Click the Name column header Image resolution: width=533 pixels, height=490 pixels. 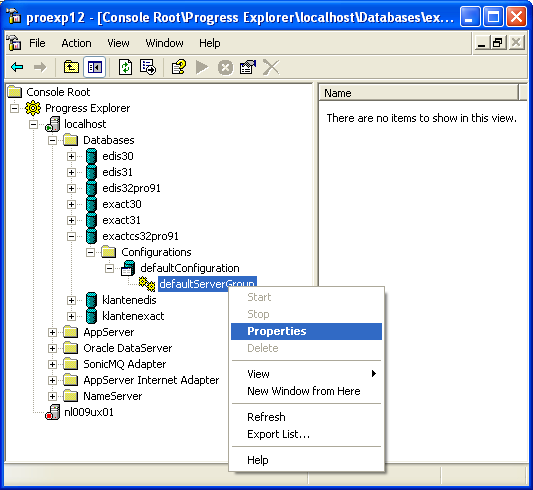[x=418, y=93]
